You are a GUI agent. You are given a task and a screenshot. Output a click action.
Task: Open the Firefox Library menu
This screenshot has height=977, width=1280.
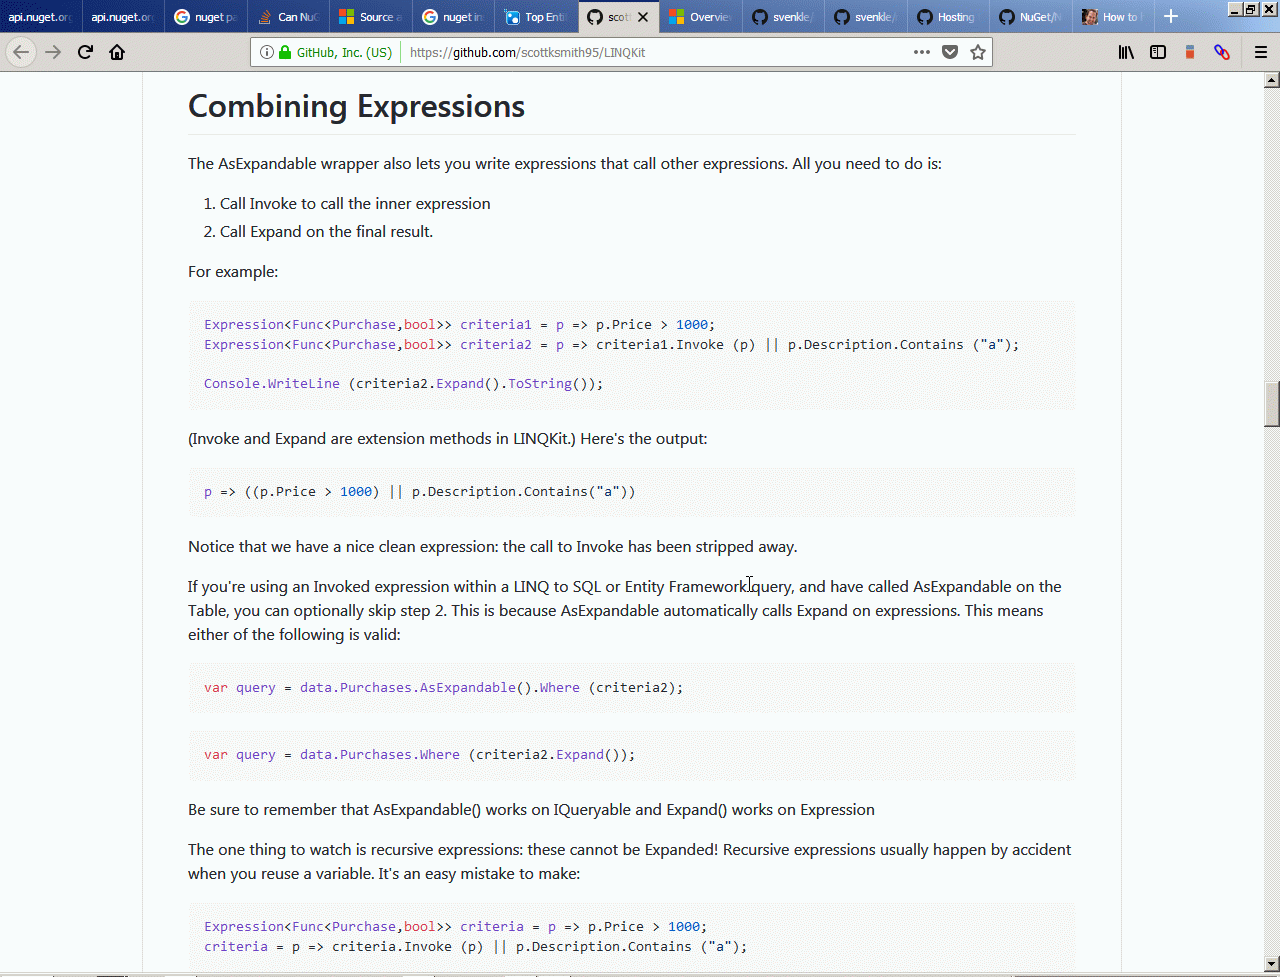point(1126,52)
